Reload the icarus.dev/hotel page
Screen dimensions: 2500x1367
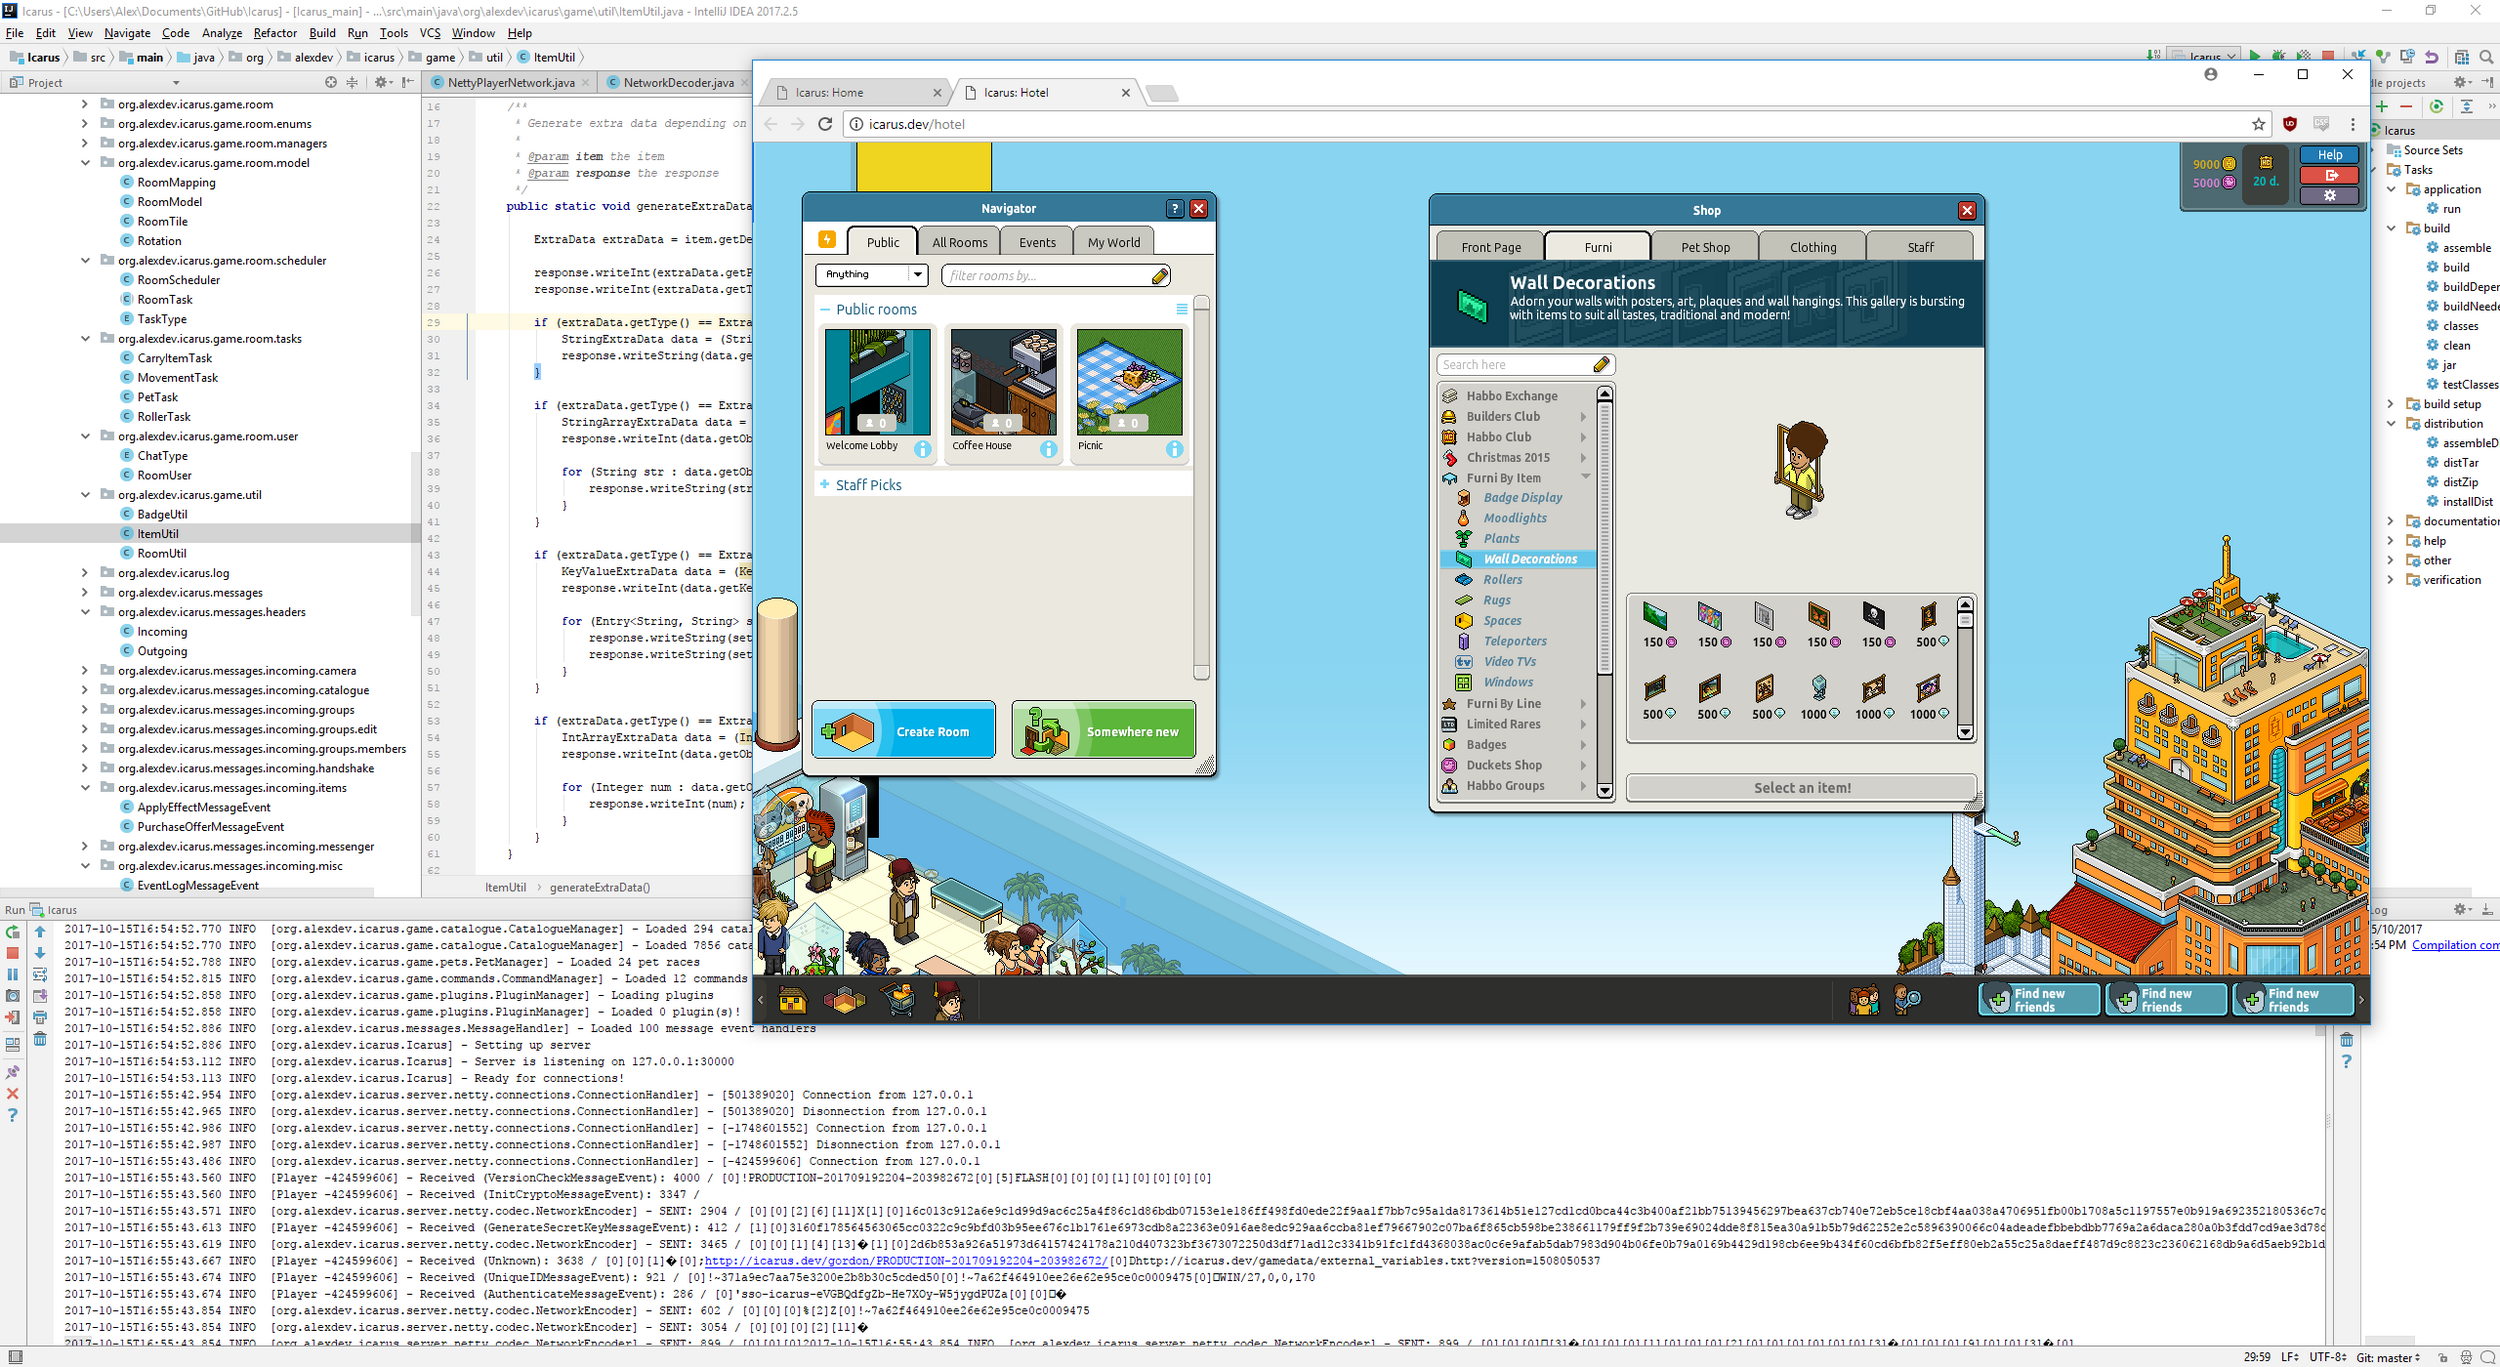click(825, 124)
